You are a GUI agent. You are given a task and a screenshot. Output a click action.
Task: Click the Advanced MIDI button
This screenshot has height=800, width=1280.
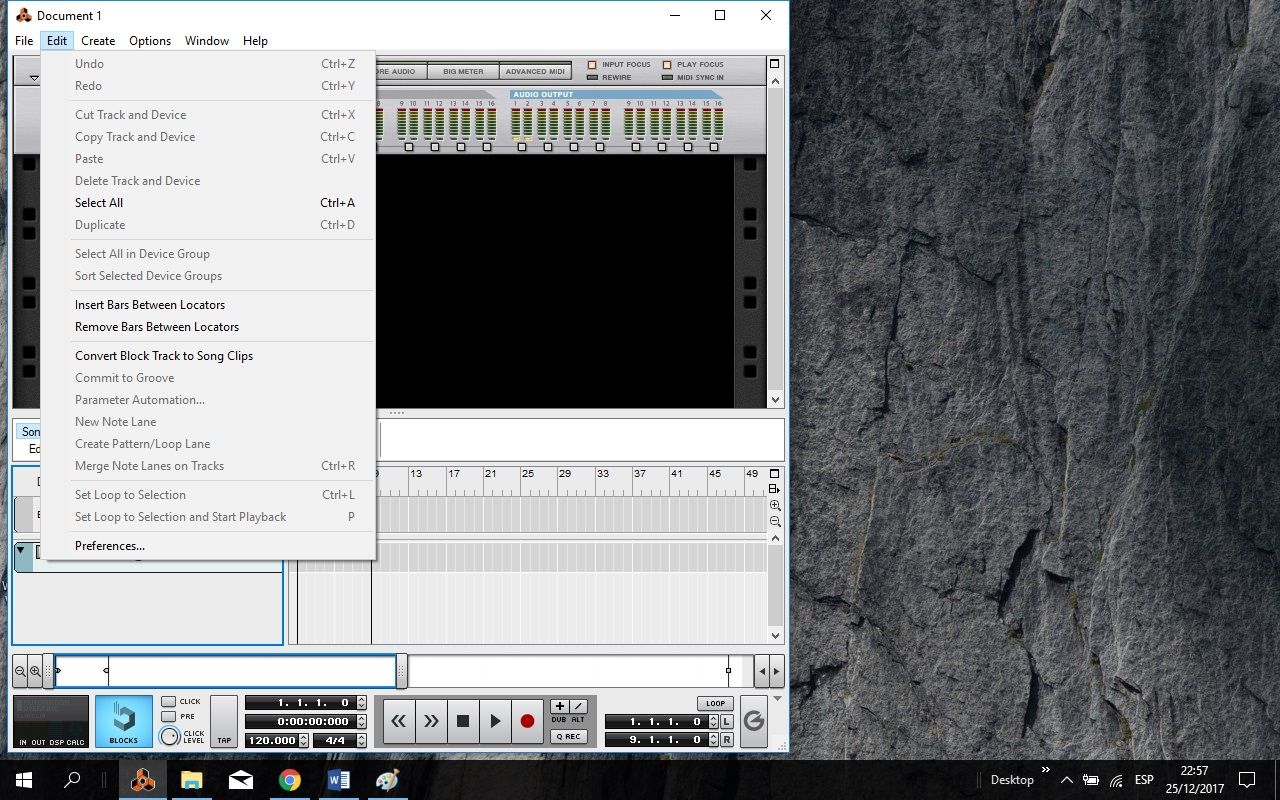click(534, 72)
